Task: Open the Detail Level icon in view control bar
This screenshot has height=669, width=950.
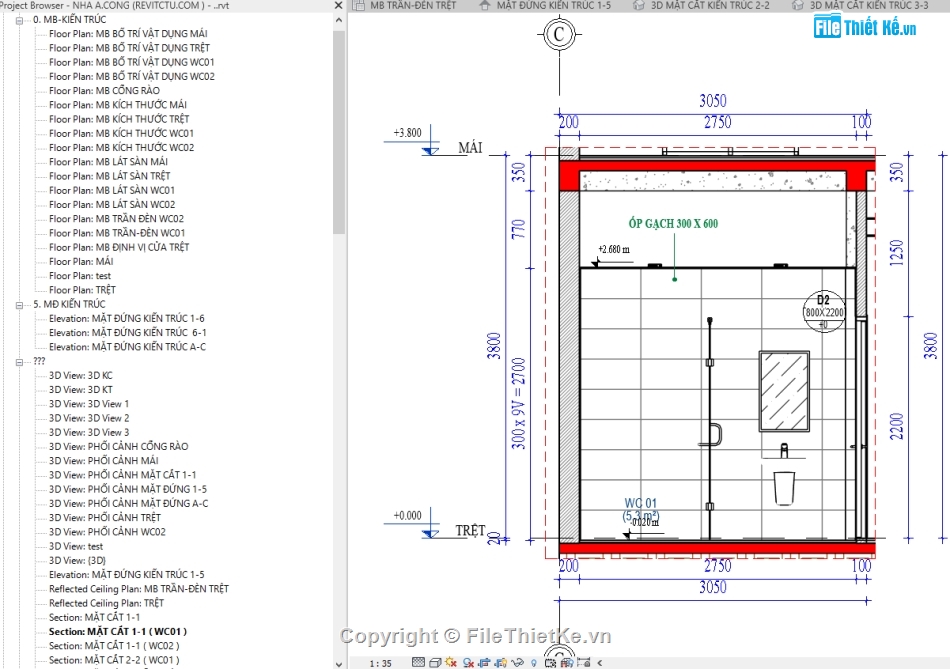Action: (x=418, y=662)
